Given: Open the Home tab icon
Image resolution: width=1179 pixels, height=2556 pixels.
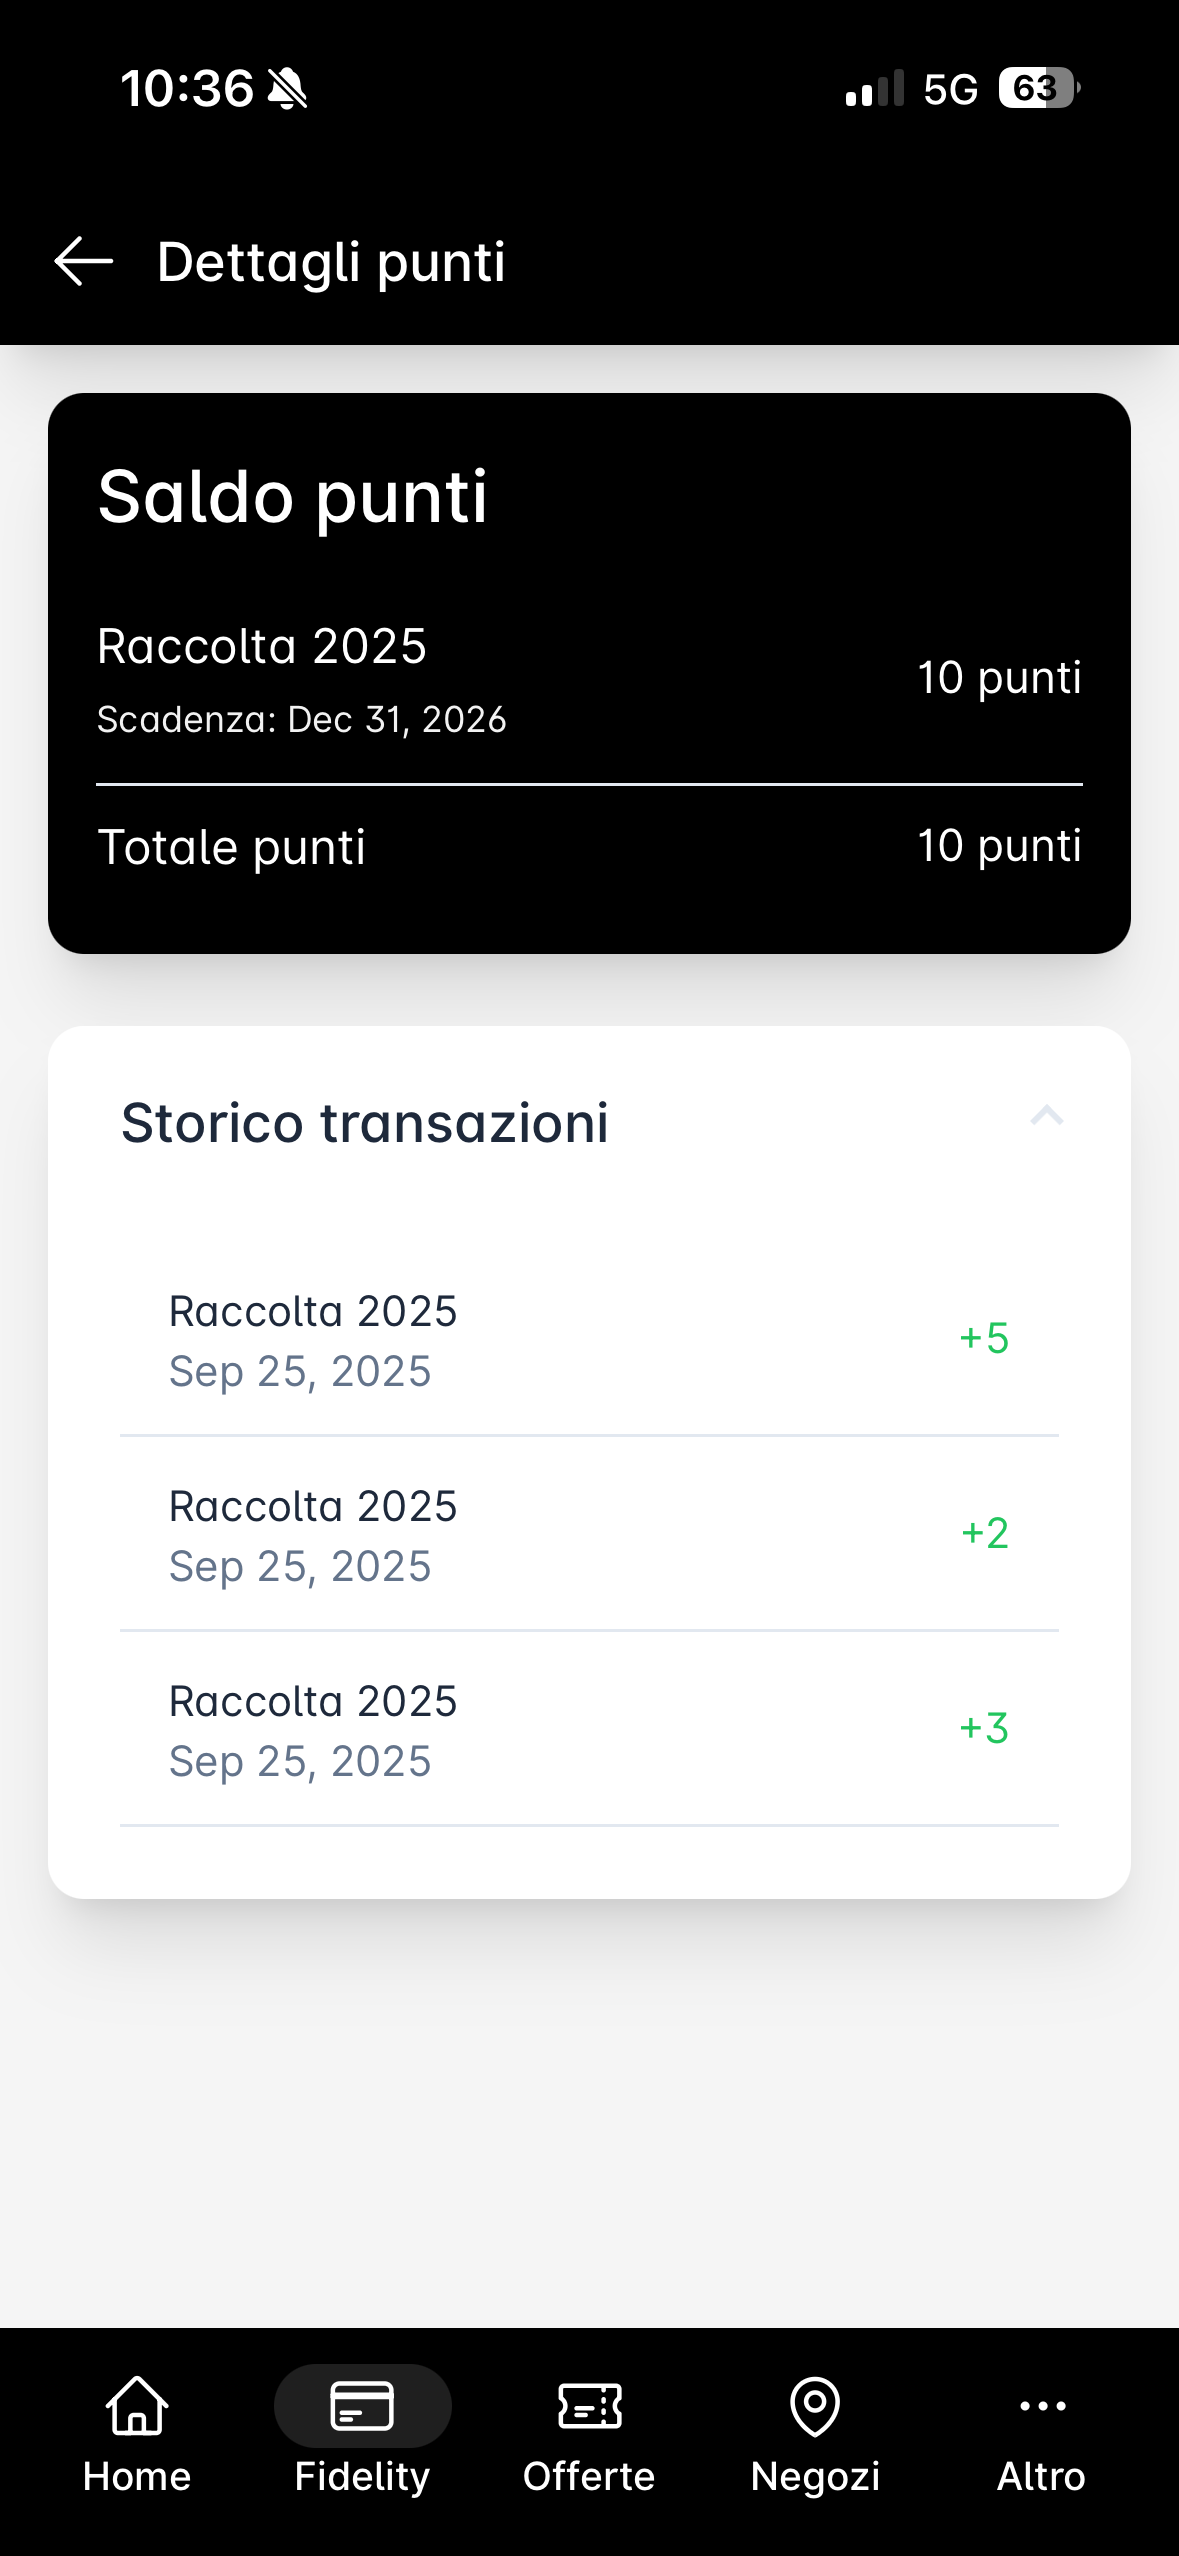Looking at the screenshot, I should (x=137, y=2405).
